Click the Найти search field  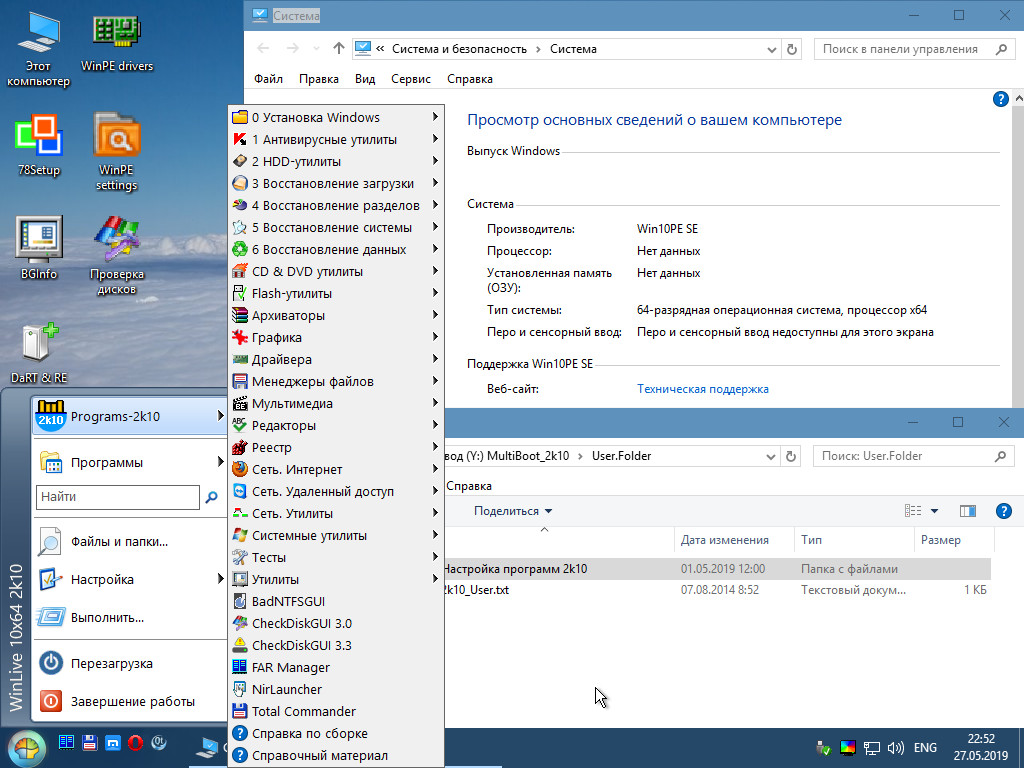point(117,496)
